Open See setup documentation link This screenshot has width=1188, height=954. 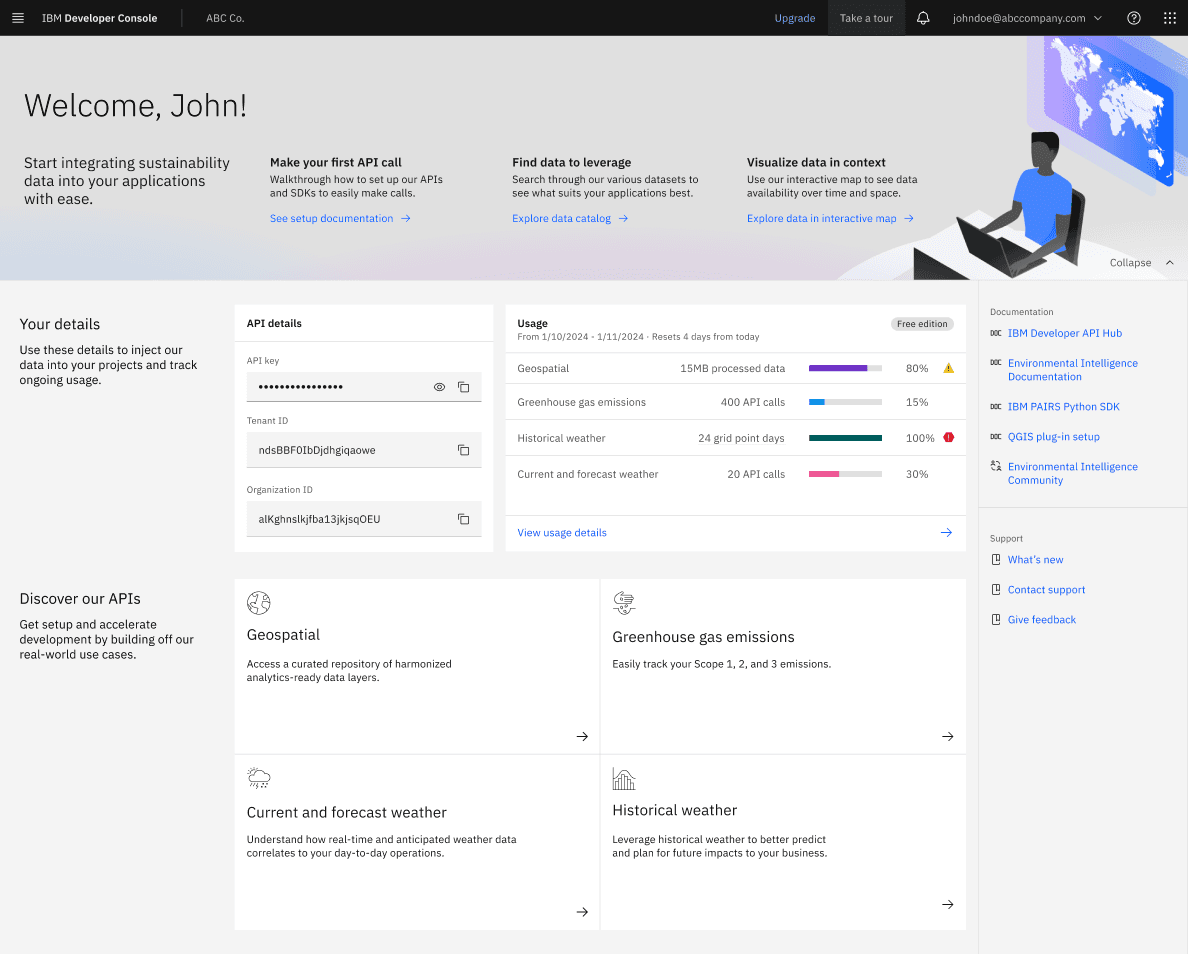click(x=340, y=218)
